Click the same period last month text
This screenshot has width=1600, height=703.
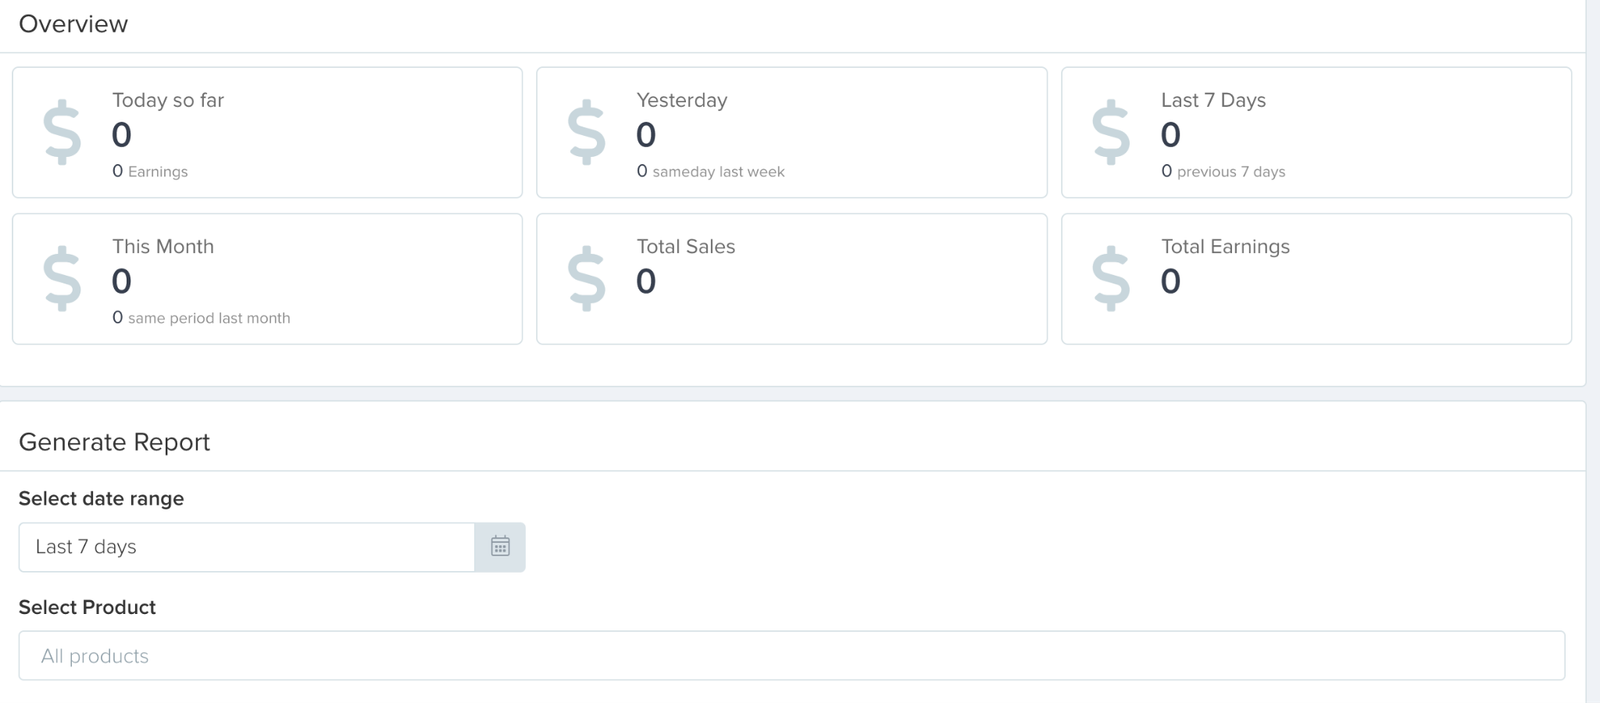(209, 318)
